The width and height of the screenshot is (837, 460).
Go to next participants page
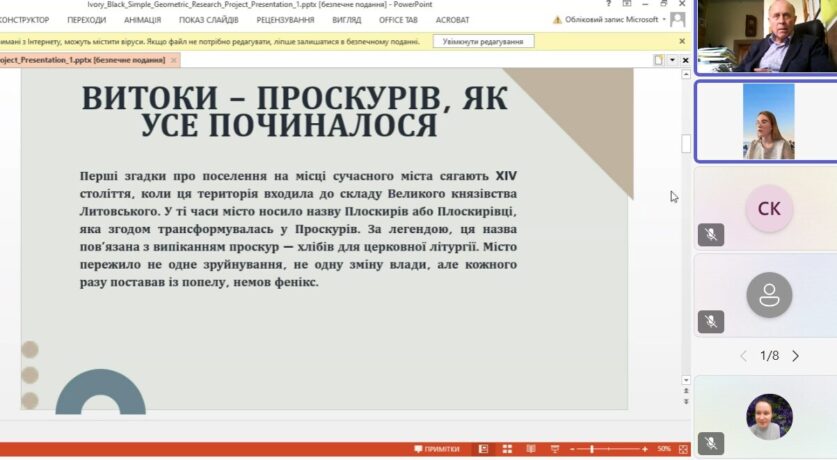pyautogui.click(x=796, y=356)
